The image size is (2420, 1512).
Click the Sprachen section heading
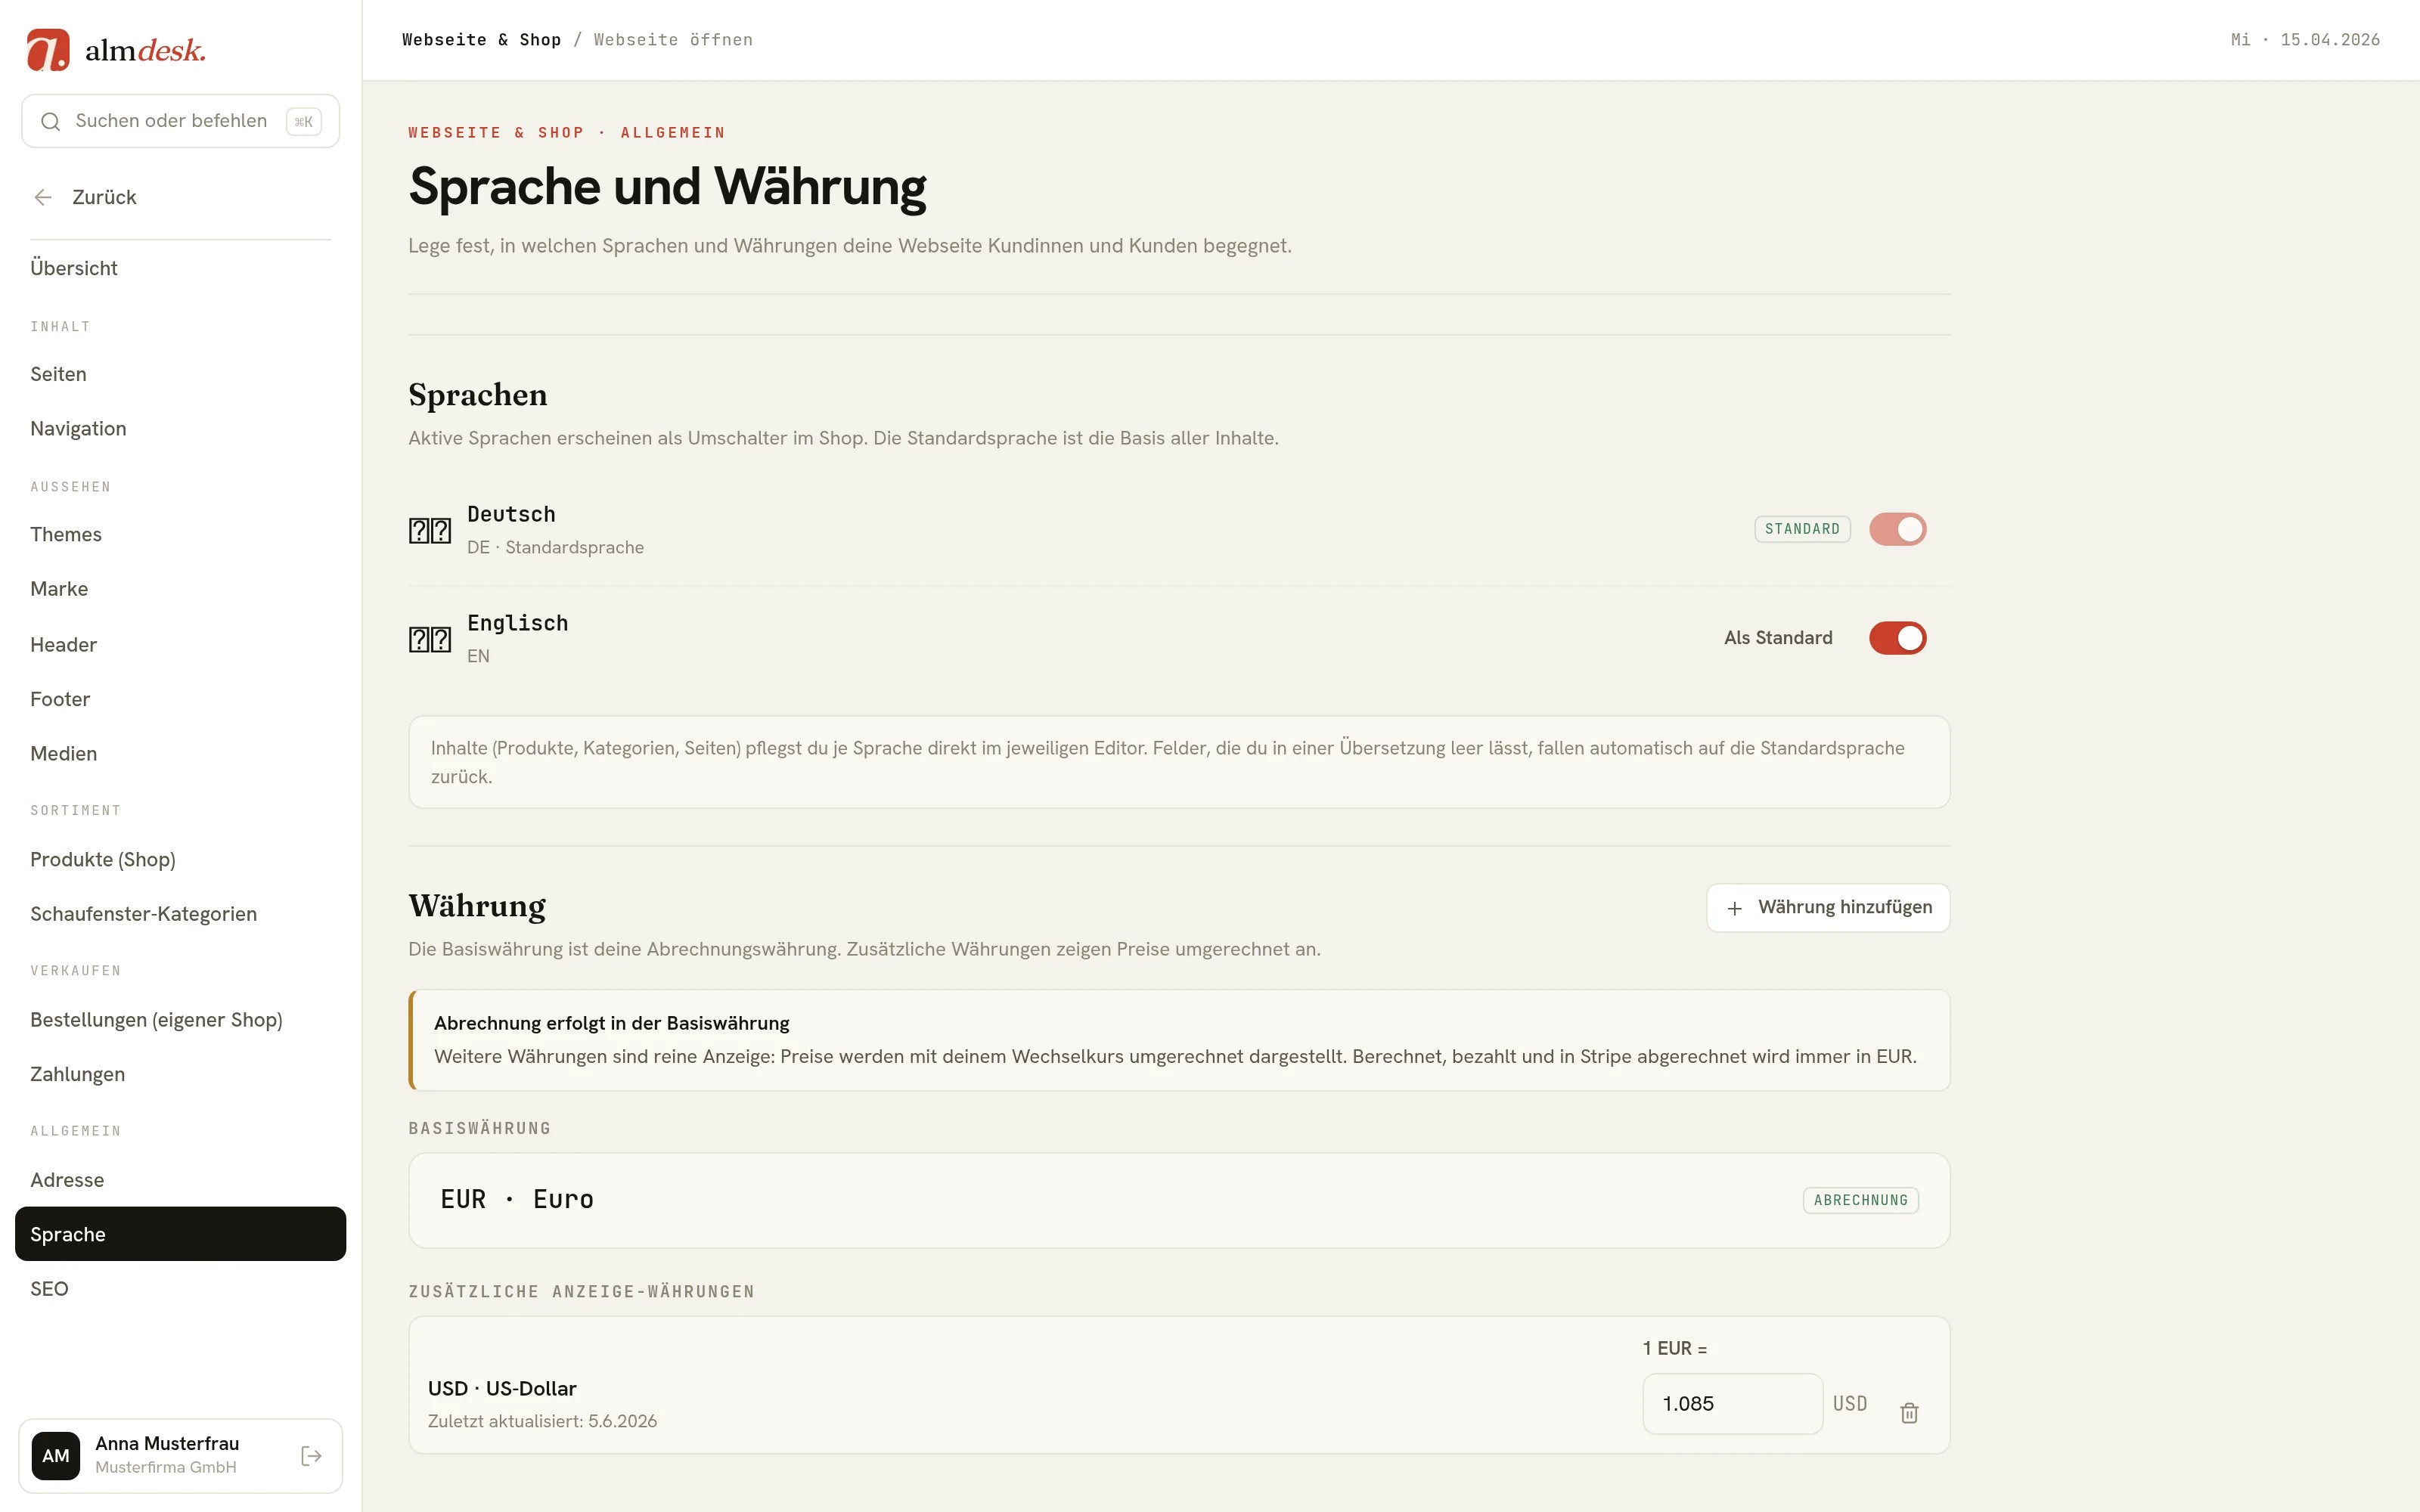click(x=478, y=395)
